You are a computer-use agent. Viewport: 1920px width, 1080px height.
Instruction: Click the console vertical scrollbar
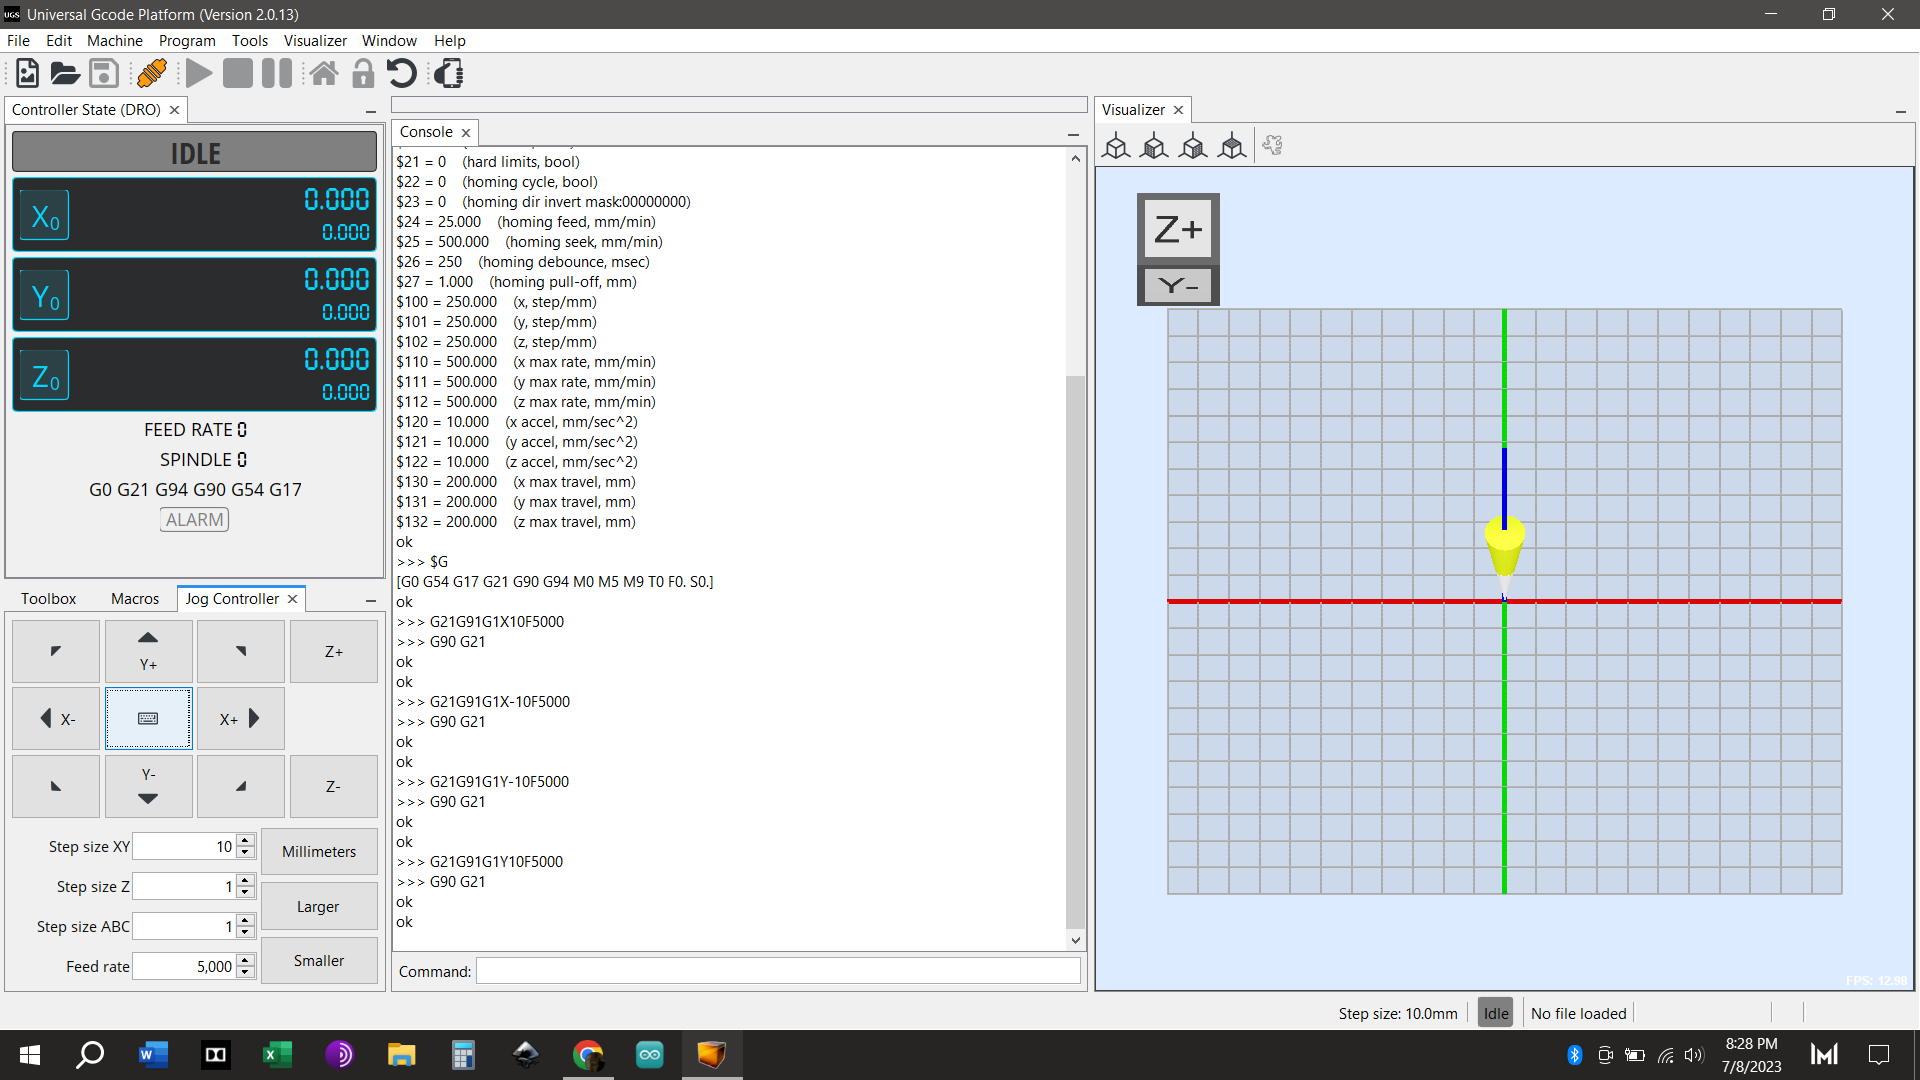[1075, 650]
